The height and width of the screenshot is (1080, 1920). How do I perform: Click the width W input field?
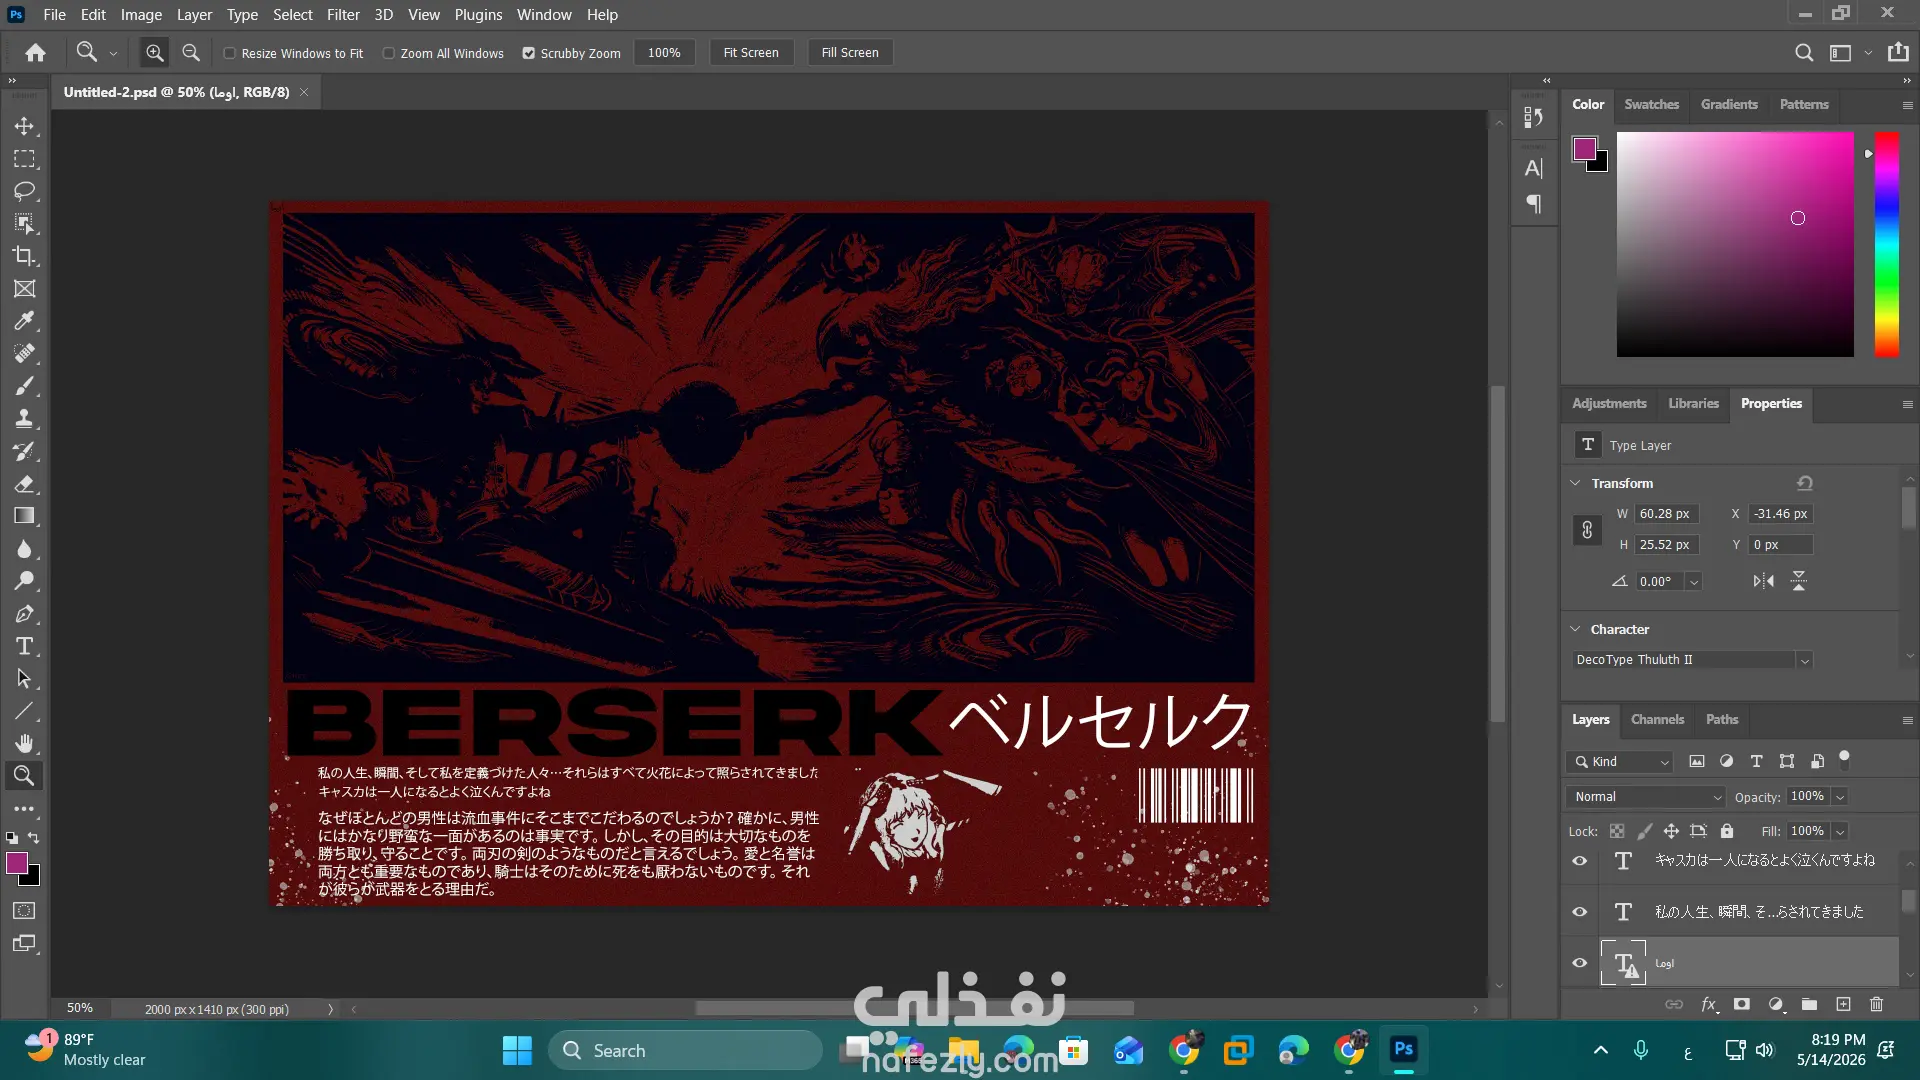[x=1666, y=514]
